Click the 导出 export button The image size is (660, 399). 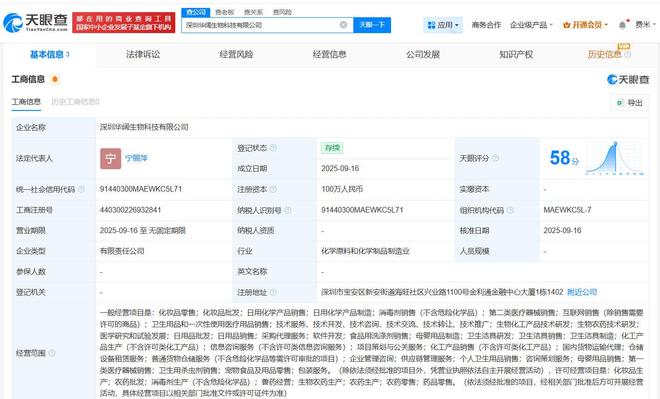[630, 103]
